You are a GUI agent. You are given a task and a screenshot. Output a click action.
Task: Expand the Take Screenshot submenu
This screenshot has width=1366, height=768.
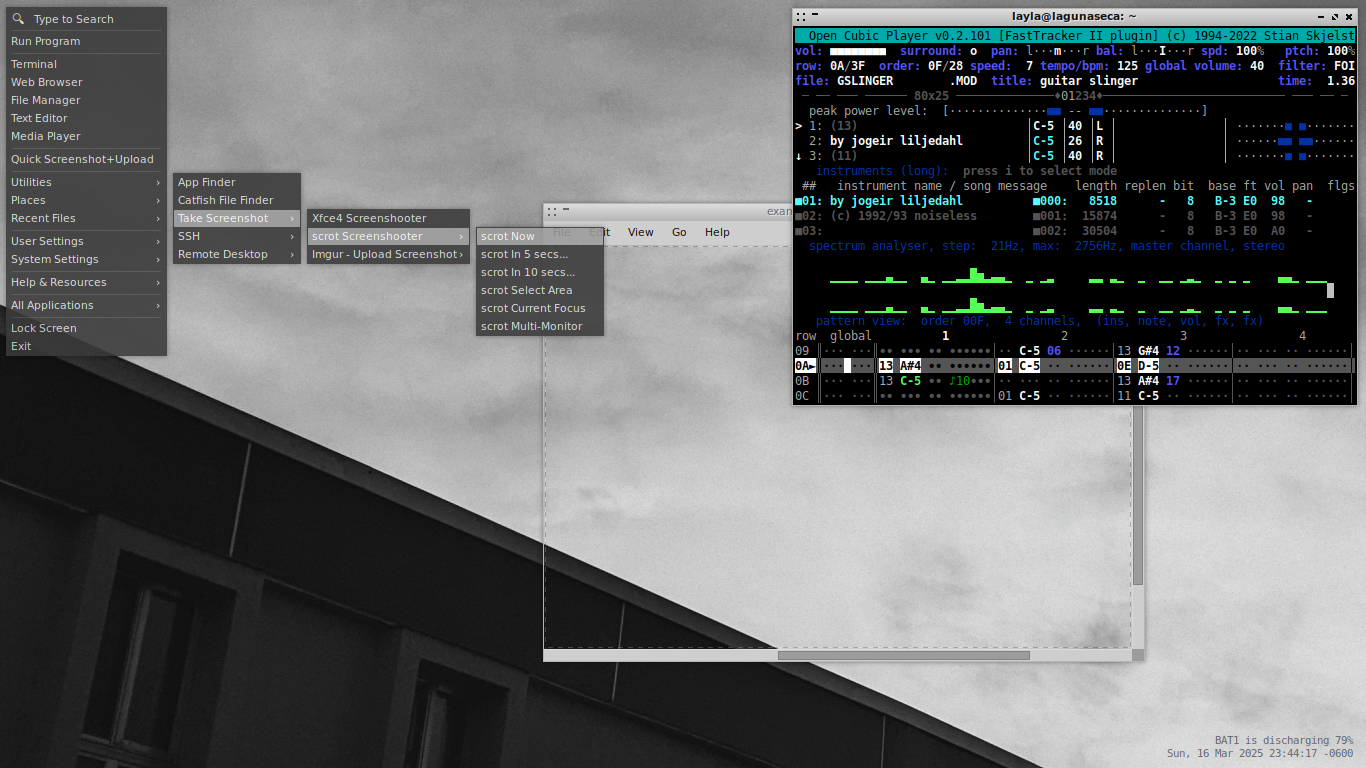tap(237, 218)
